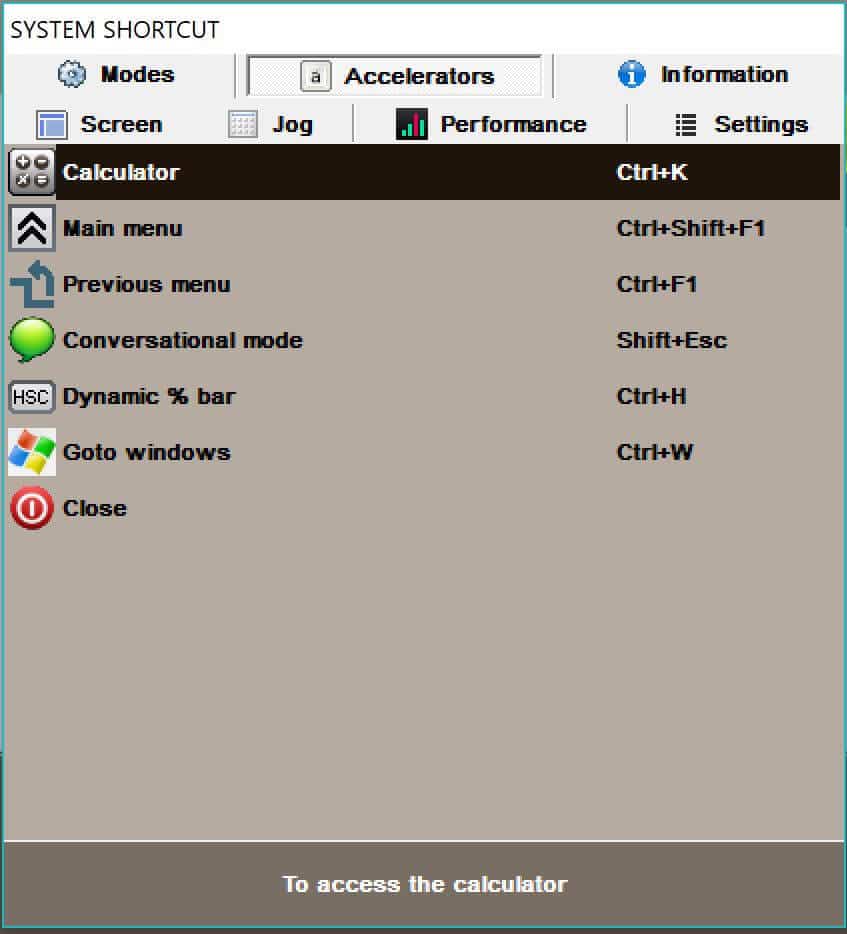The height and width of the screenshot is (934, 847).
Task: Select the Previous menu entry
Action: click(x=424, y=284)
